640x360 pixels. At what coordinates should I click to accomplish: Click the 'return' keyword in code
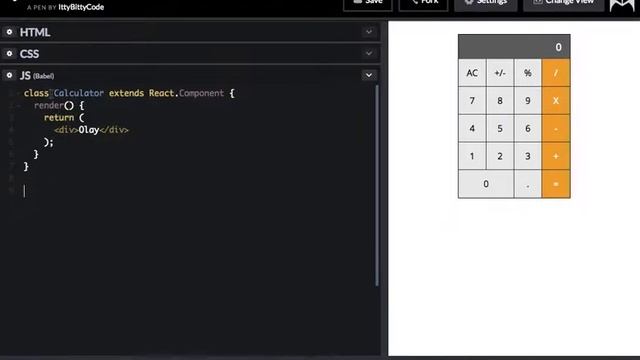[59, 118]
